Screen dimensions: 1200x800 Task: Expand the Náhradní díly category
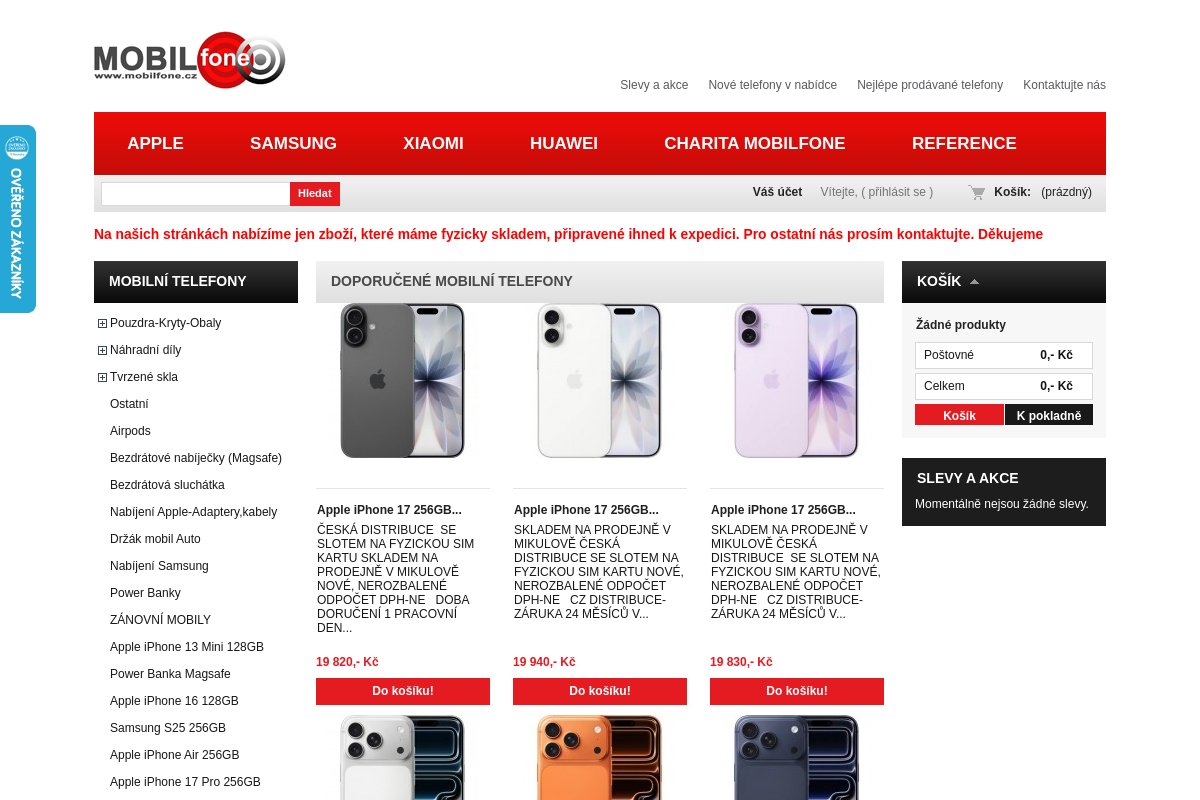point(102,350)
